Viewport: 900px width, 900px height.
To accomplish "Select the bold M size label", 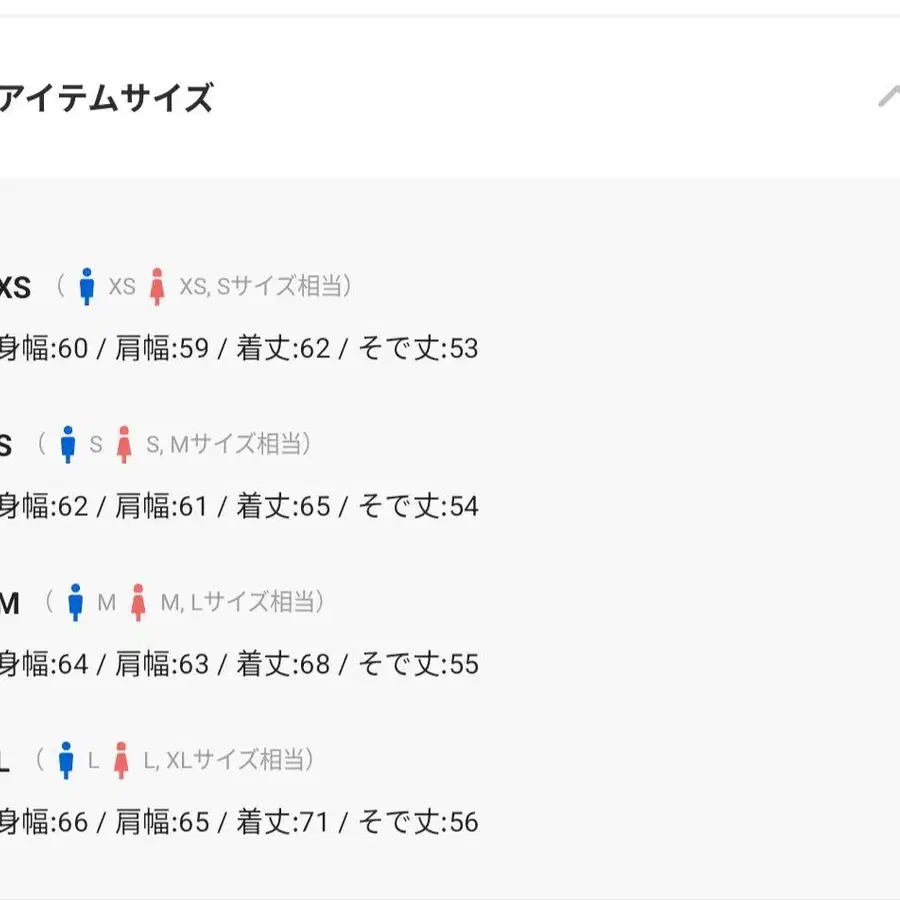I will pos(9,603).
